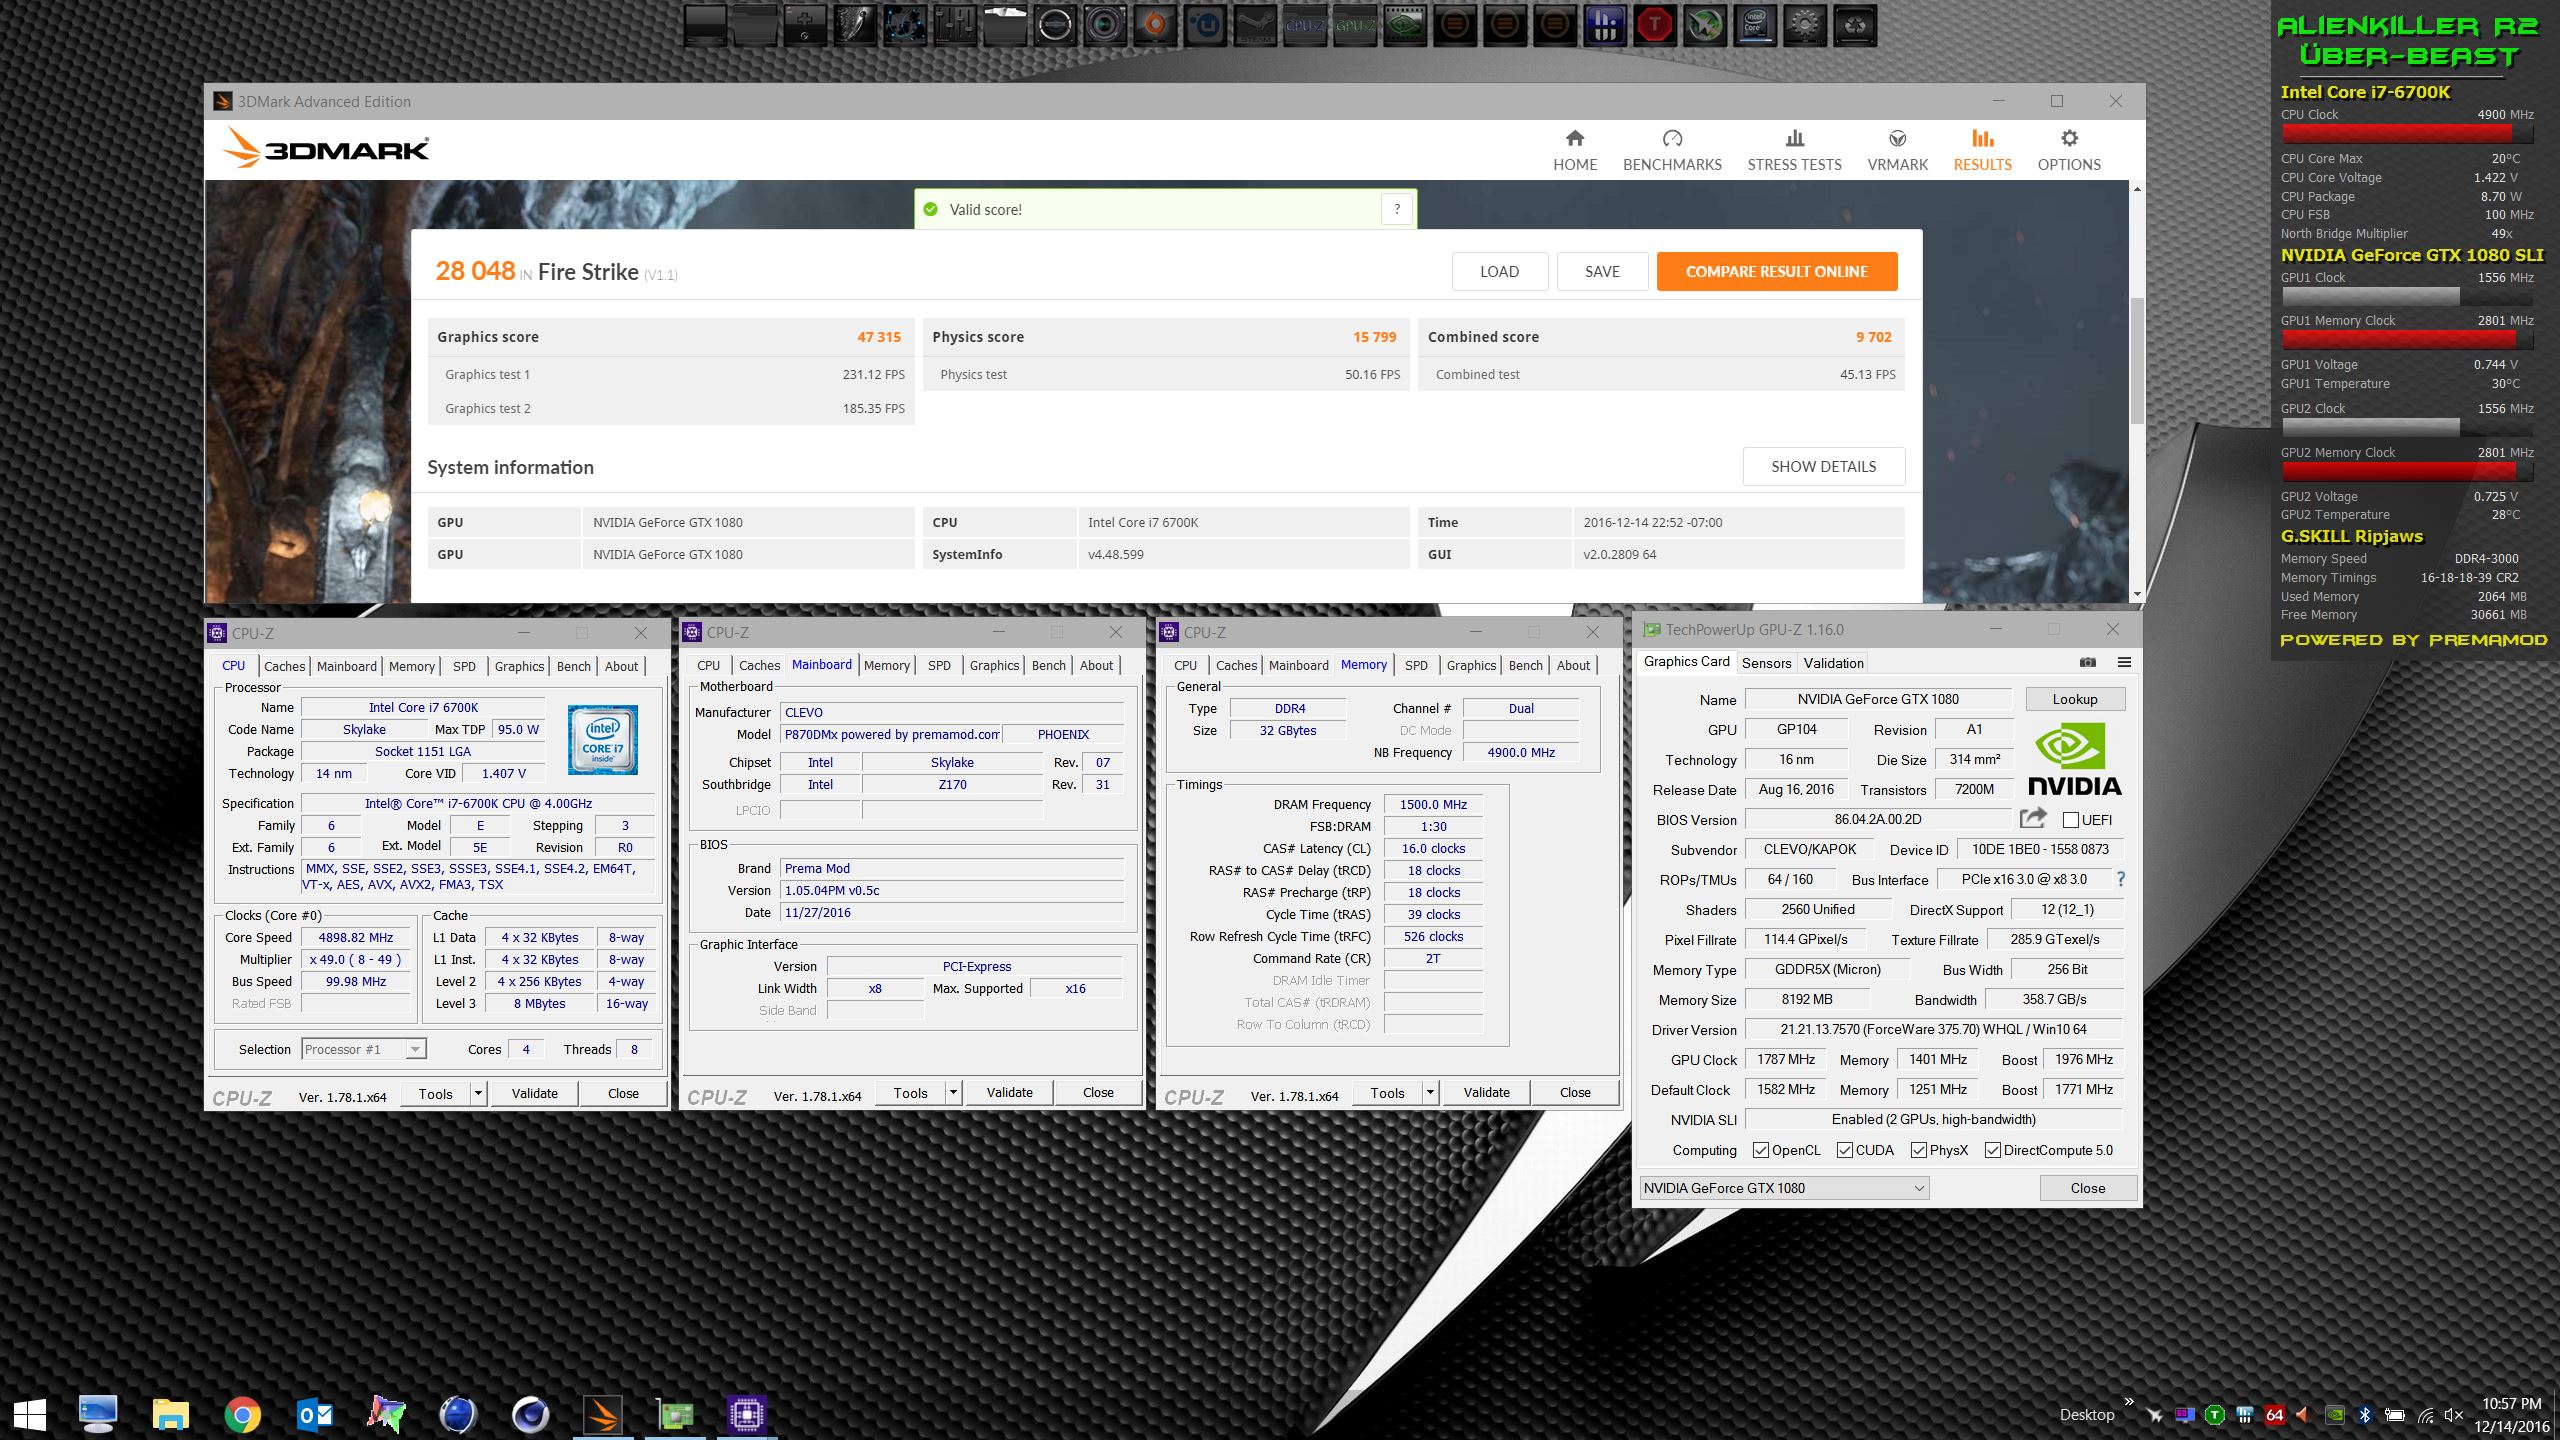The image size is (2560, 1440).
Task: Click the SAVE button in 3DMark
Action: (1602, 271)
